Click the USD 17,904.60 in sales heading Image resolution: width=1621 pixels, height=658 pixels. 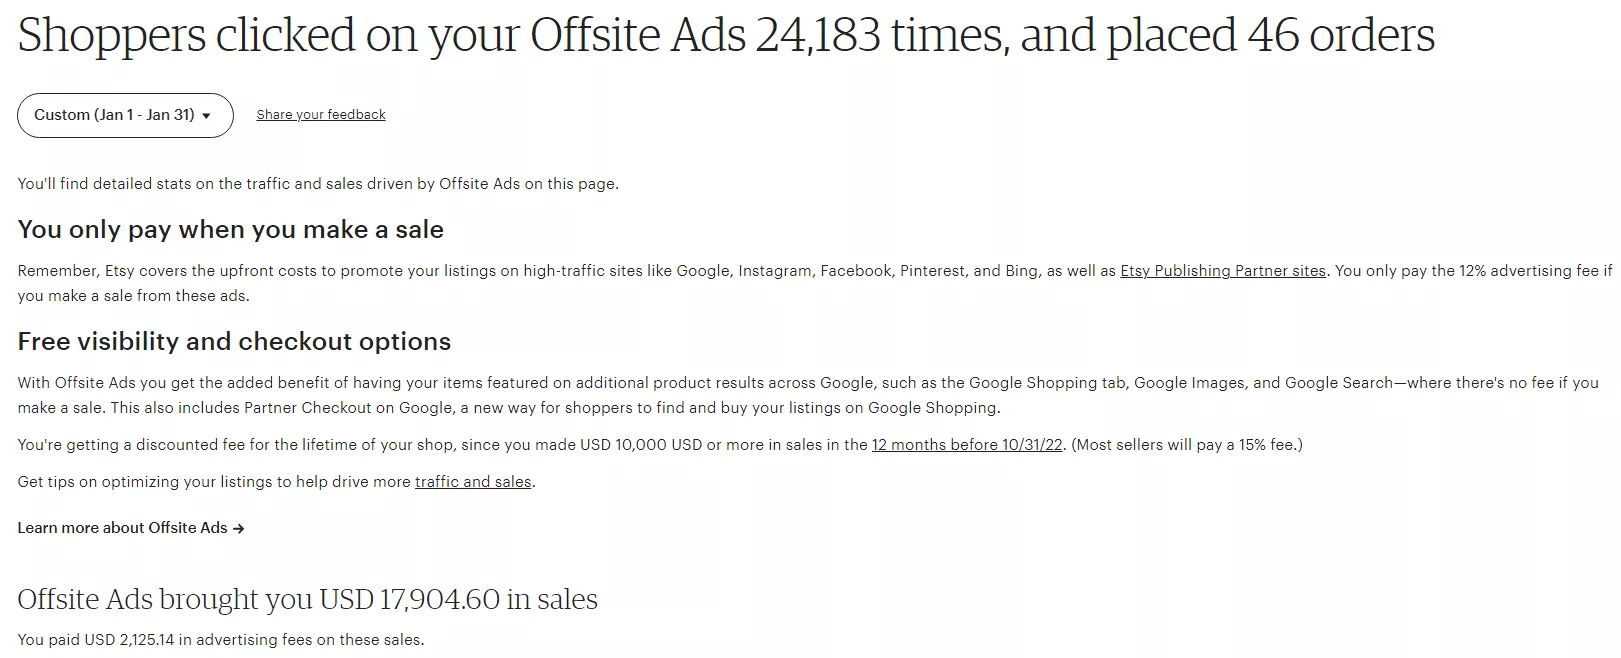coord(307,599)
